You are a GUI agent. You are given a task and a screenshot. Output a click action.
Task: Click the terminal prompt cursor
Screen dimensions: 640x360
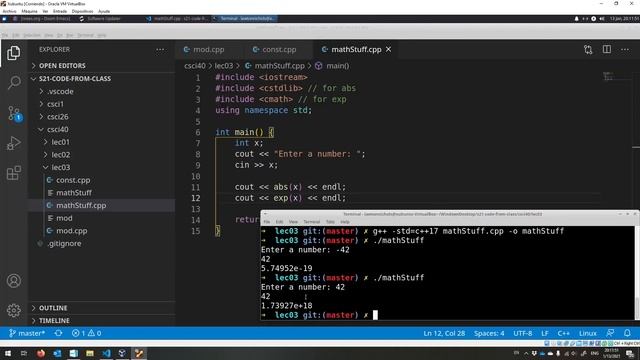pos(375,315)
